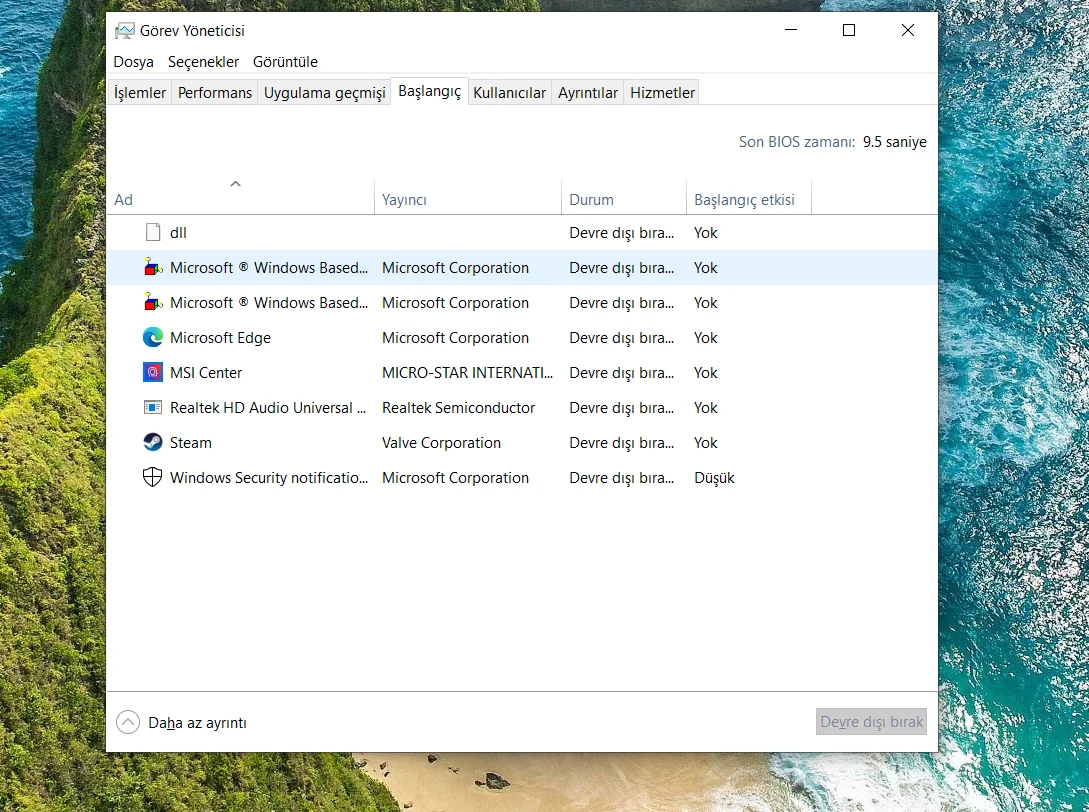The width and height of the screenshot is (1089, 812).
Task: Go to the Hizmetler tab
Action: pos(662,93)
